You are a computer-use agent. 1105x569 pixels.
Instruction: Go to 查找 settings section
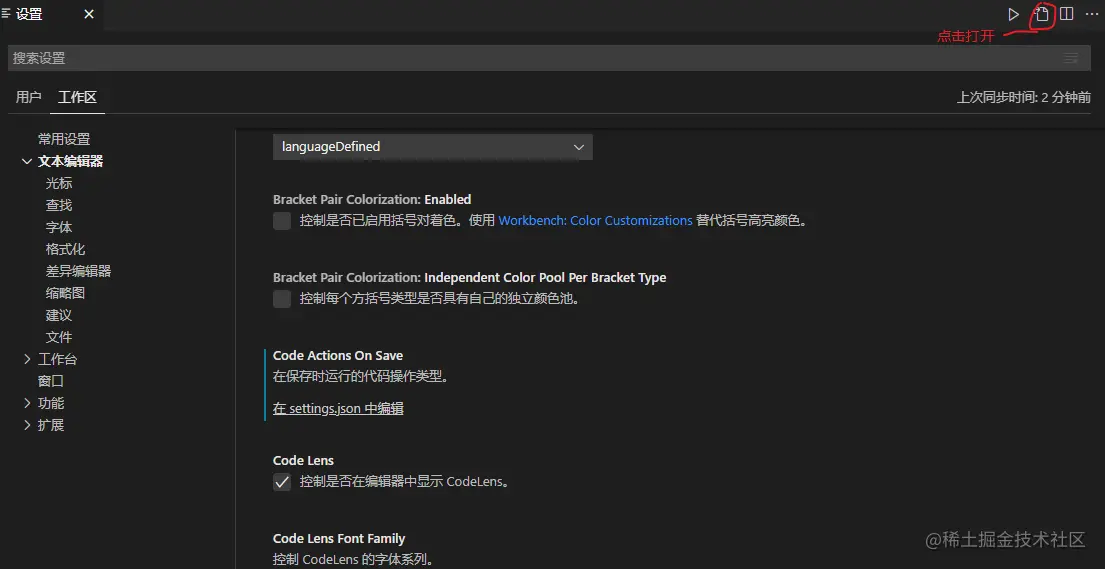[x=59, y=205]
